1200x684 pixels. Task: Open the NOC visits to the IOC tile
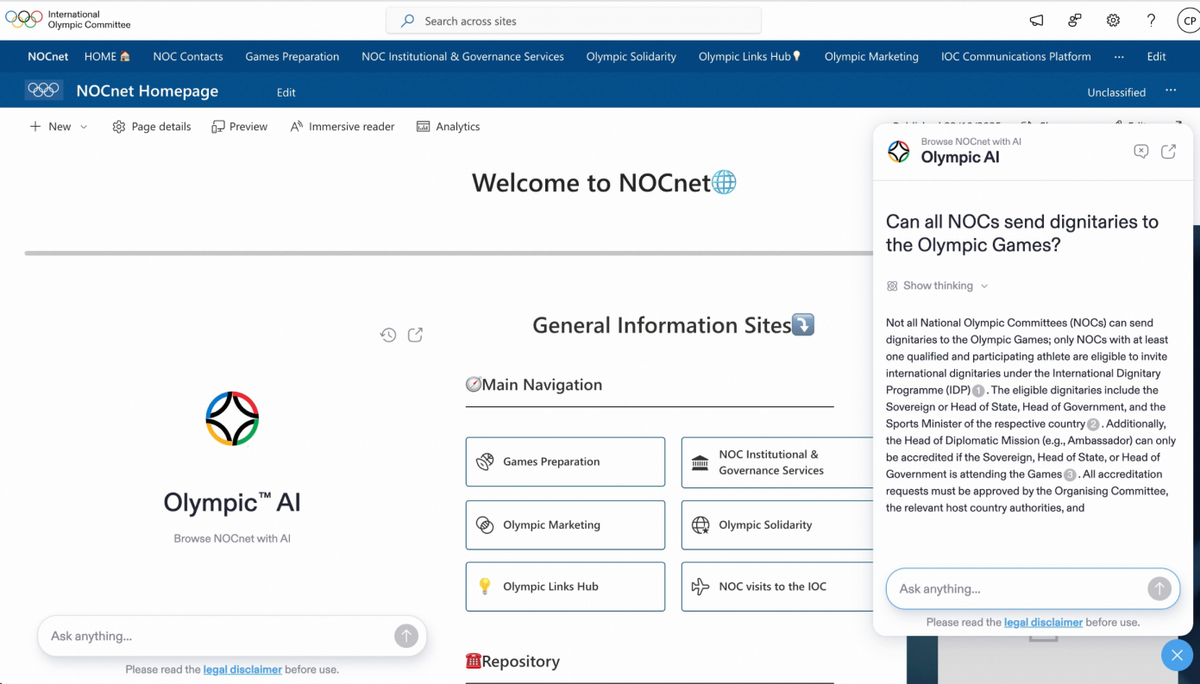tap(772, 587)
